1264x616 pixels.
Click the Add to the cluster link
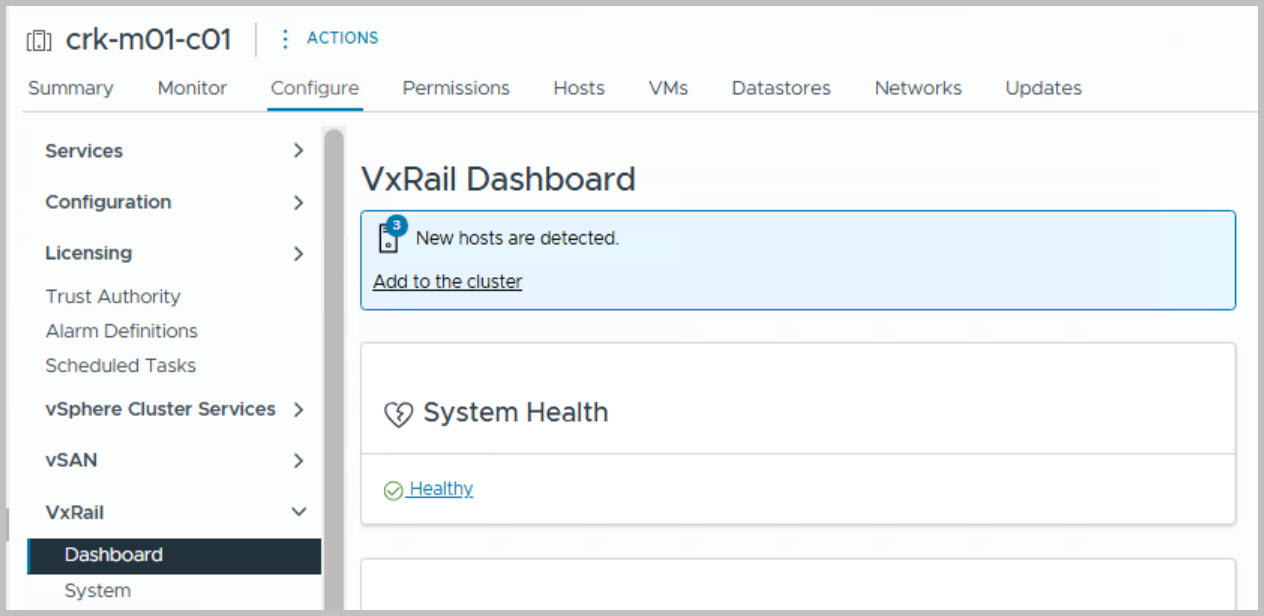click(447, 282)
